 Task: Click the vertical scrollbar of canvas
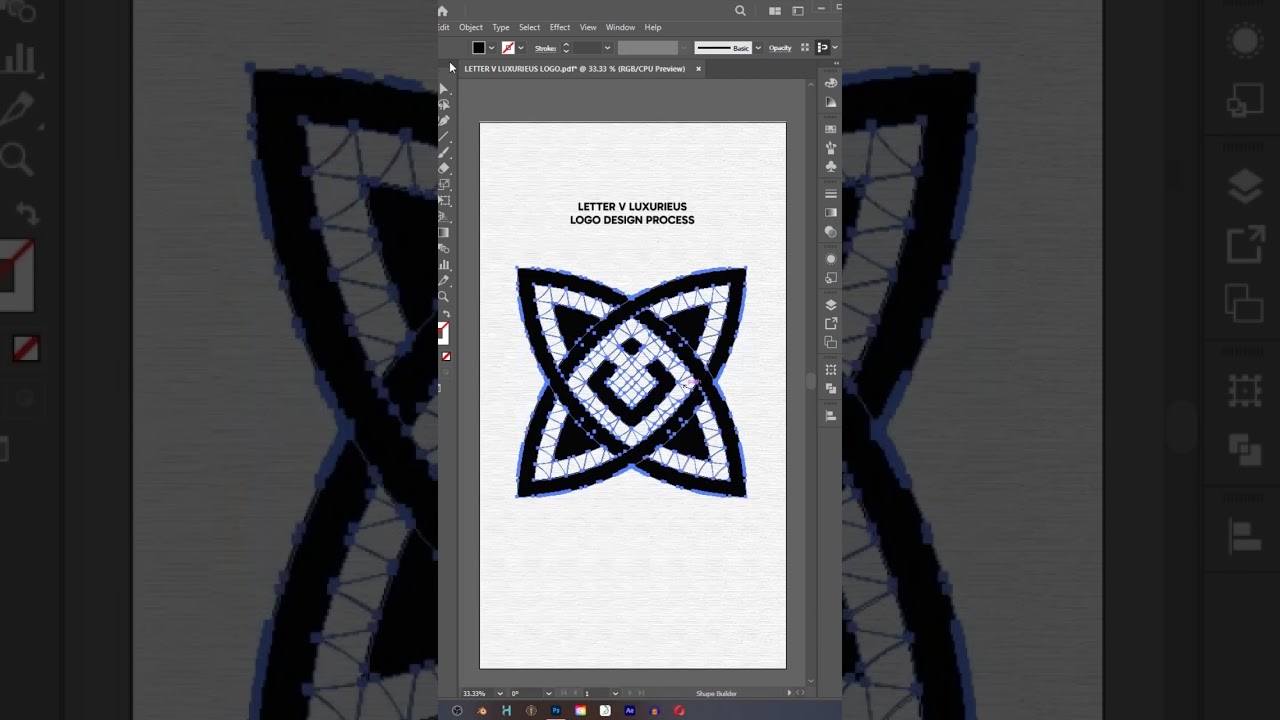[x=810, y=382]
